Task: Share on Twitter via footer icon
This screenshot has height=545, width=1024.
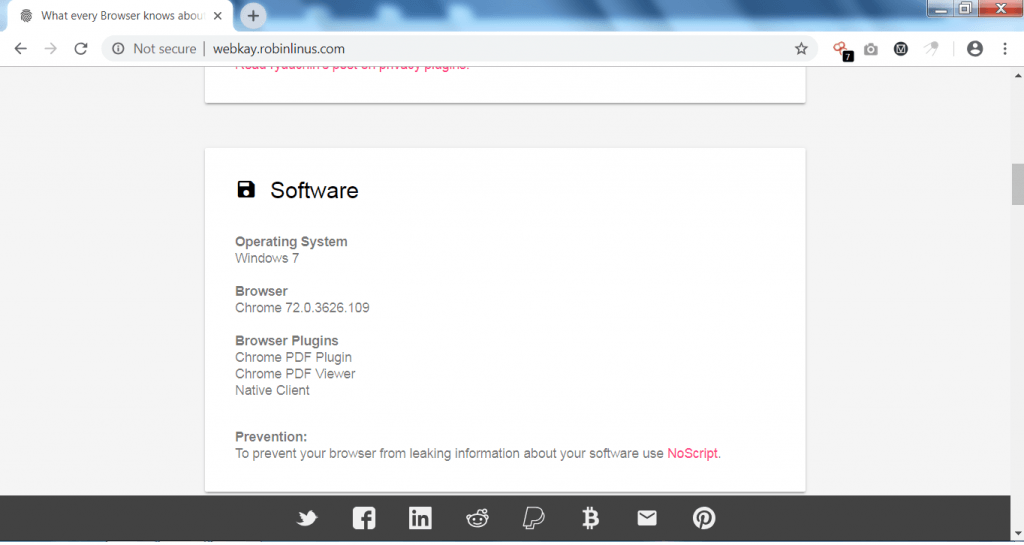Action: point(306,518)
